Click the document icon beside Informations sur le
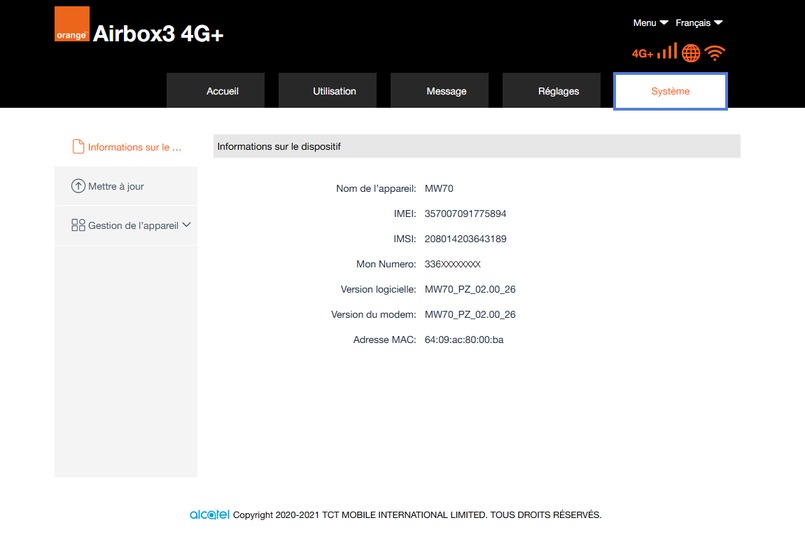Screen dimensions: 805x546 [78, 147]
